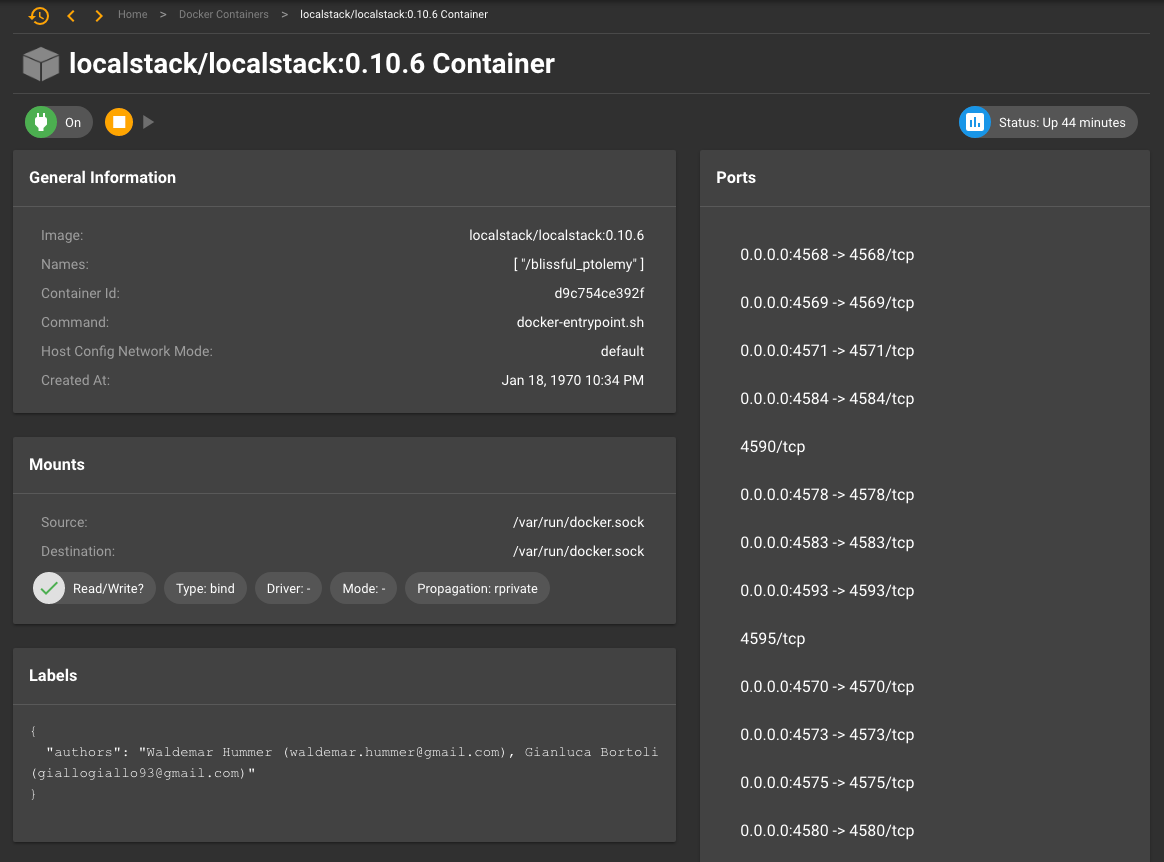This screenshot has height=862, width=1164.
Task: Click the container cube icon
Action: pyautogui.click(x=41, y=64)
